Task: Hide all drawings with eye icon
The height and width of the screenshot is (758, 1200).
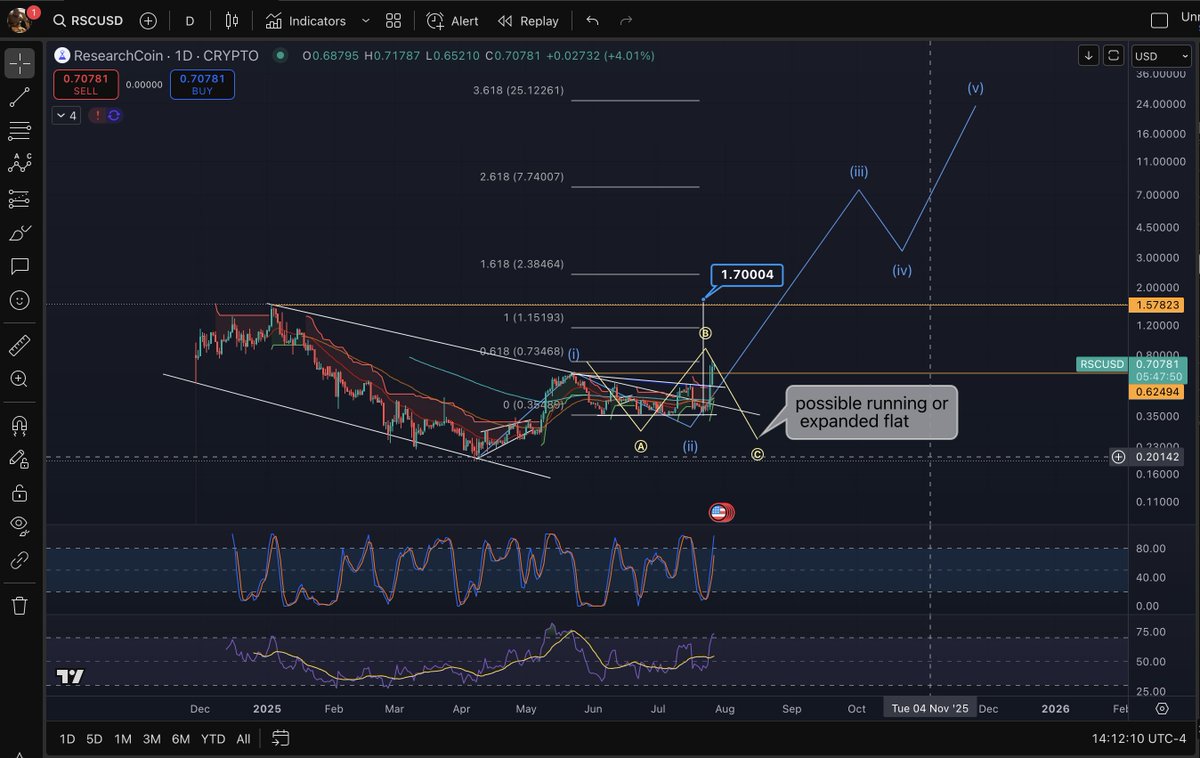Action: coord(20,526)
